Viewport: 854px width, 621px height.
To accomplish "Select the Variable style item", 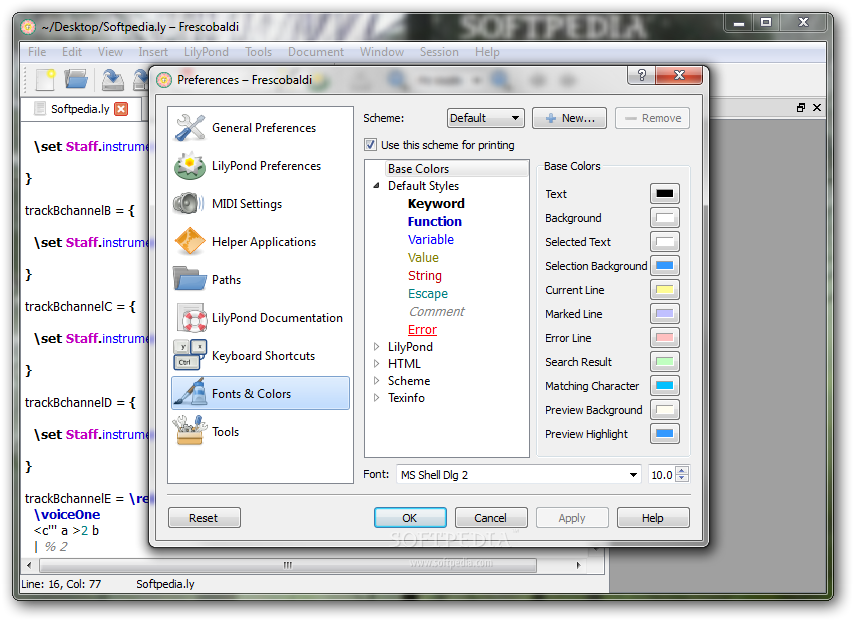I will [x=430, y=240].
